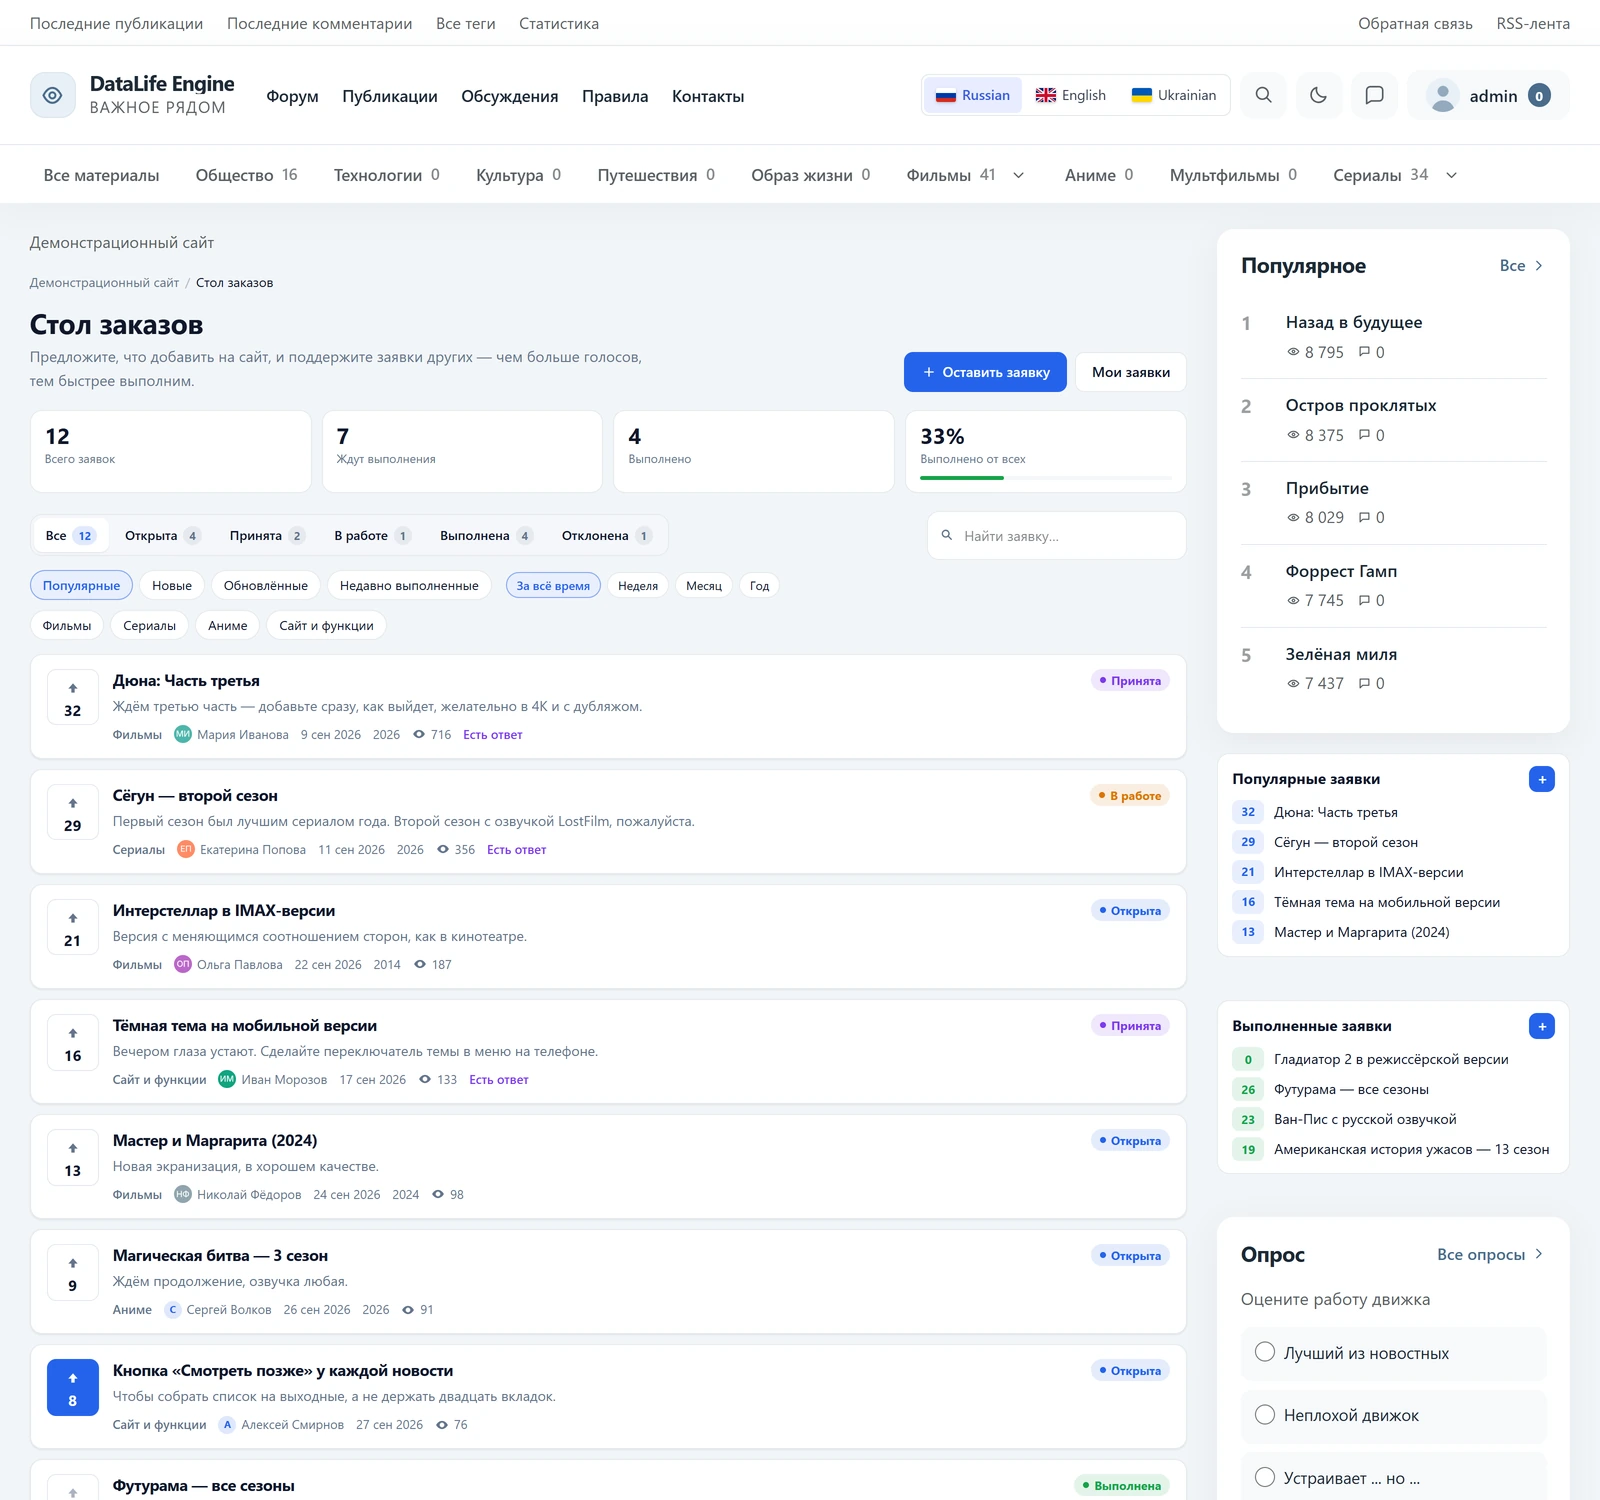
Task: Click the Найти заявку search field
Action: 1057,535
